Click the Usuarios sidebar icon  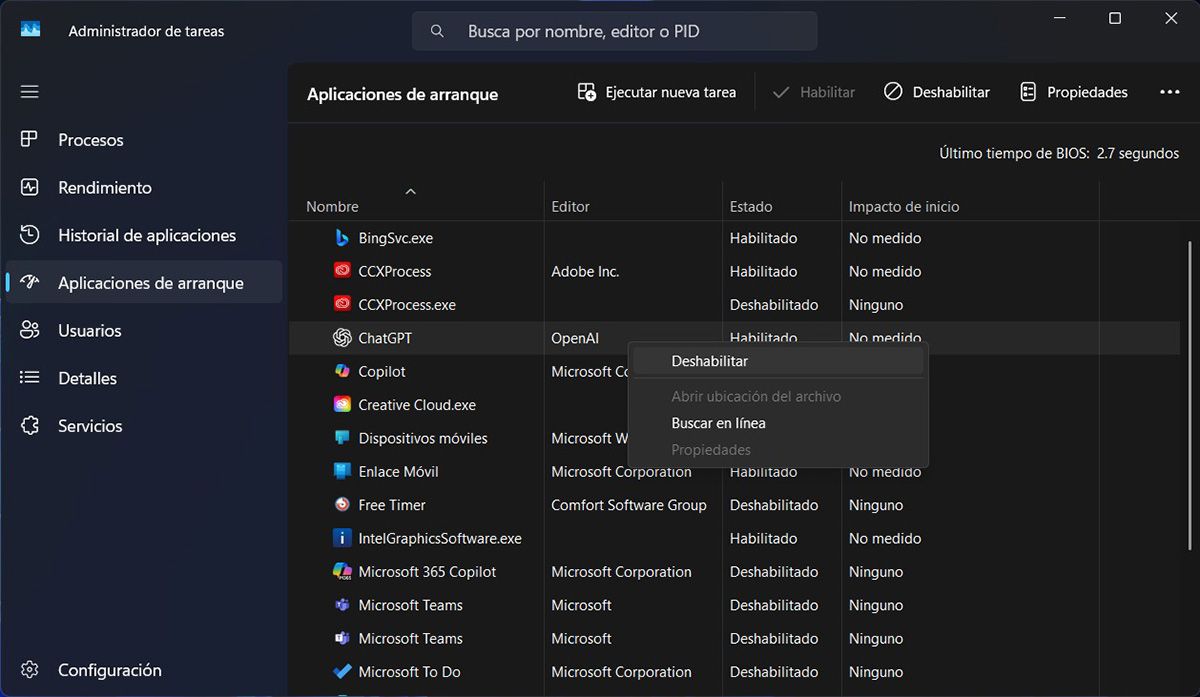tap(29, 330)
